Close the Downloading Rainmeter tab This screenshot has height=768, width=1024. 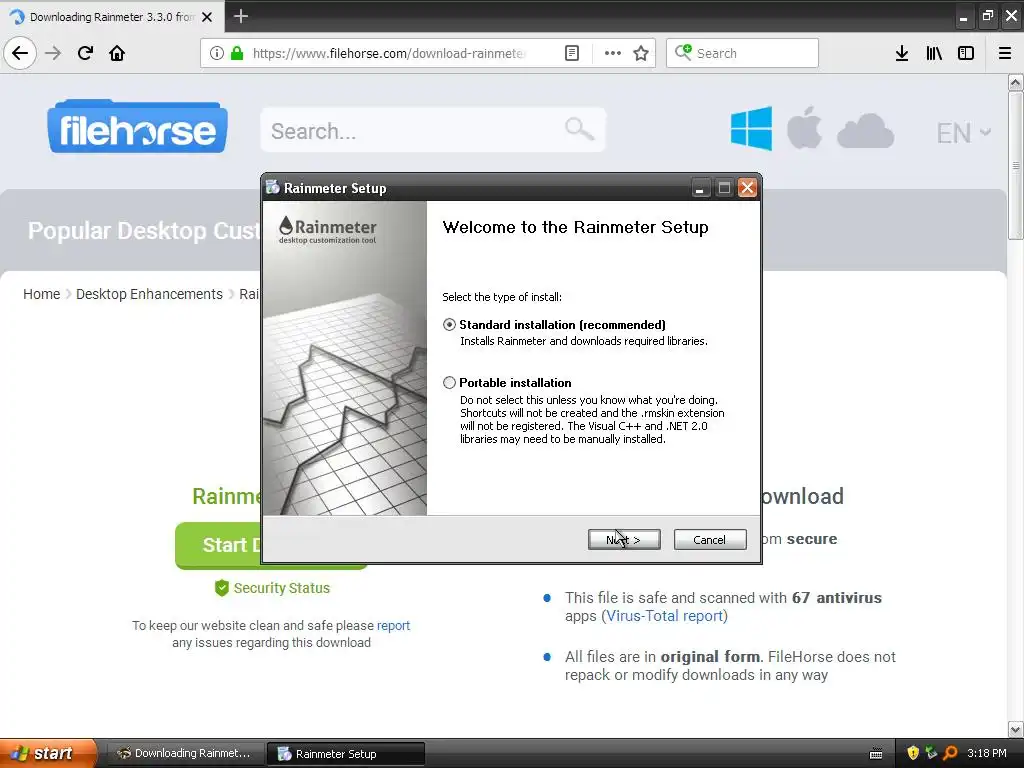coord(207,17)
